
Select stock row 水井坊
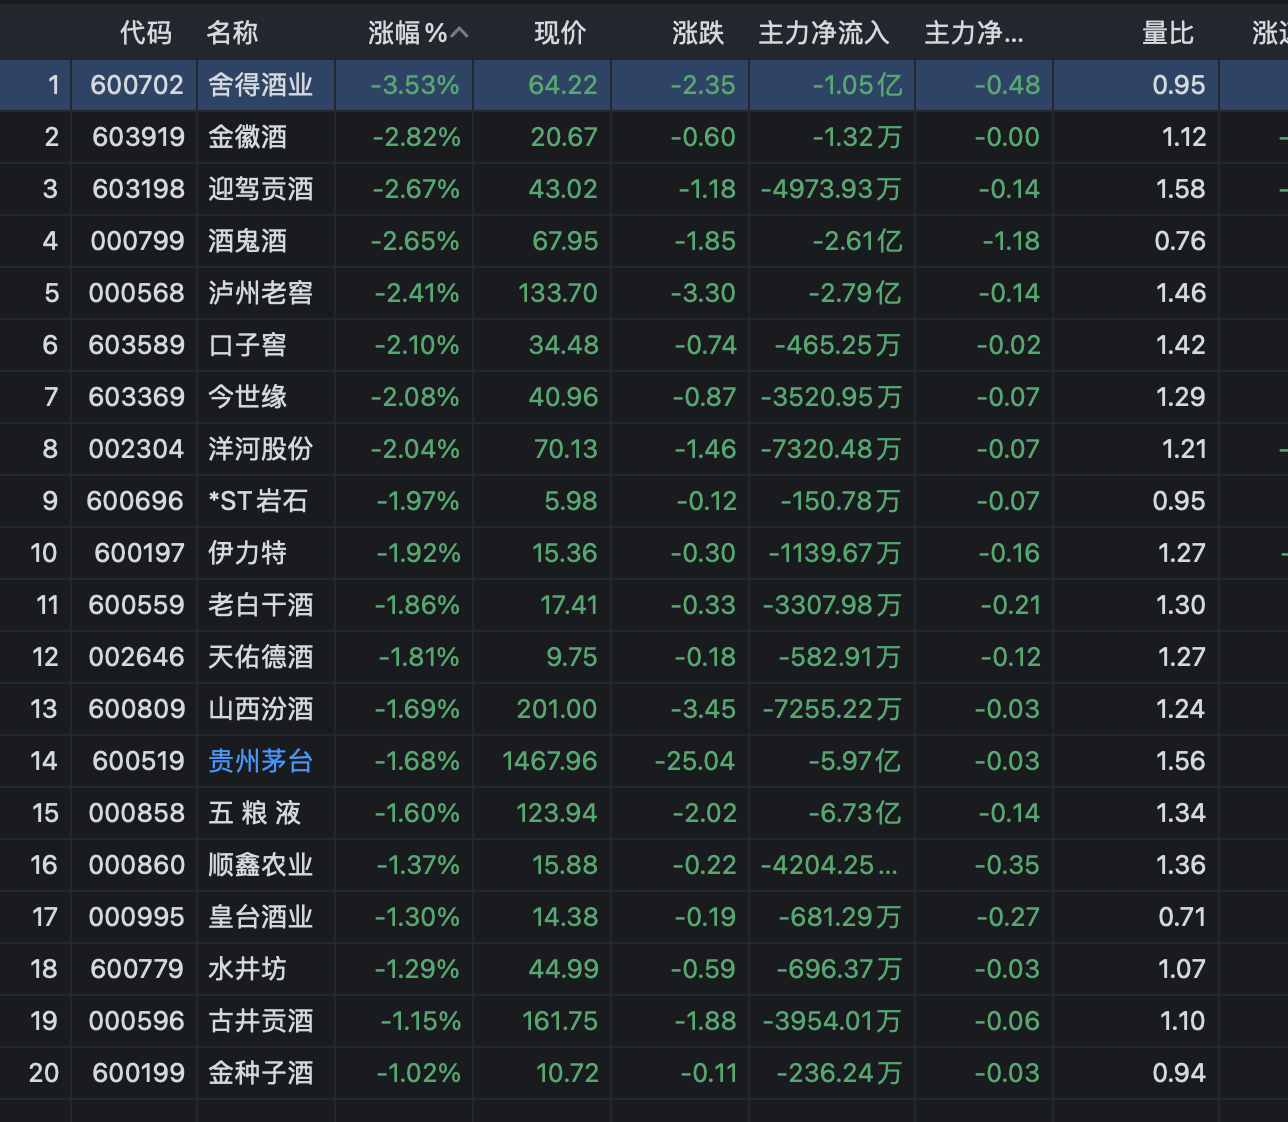pyautogui.click(x=644, y=969)
